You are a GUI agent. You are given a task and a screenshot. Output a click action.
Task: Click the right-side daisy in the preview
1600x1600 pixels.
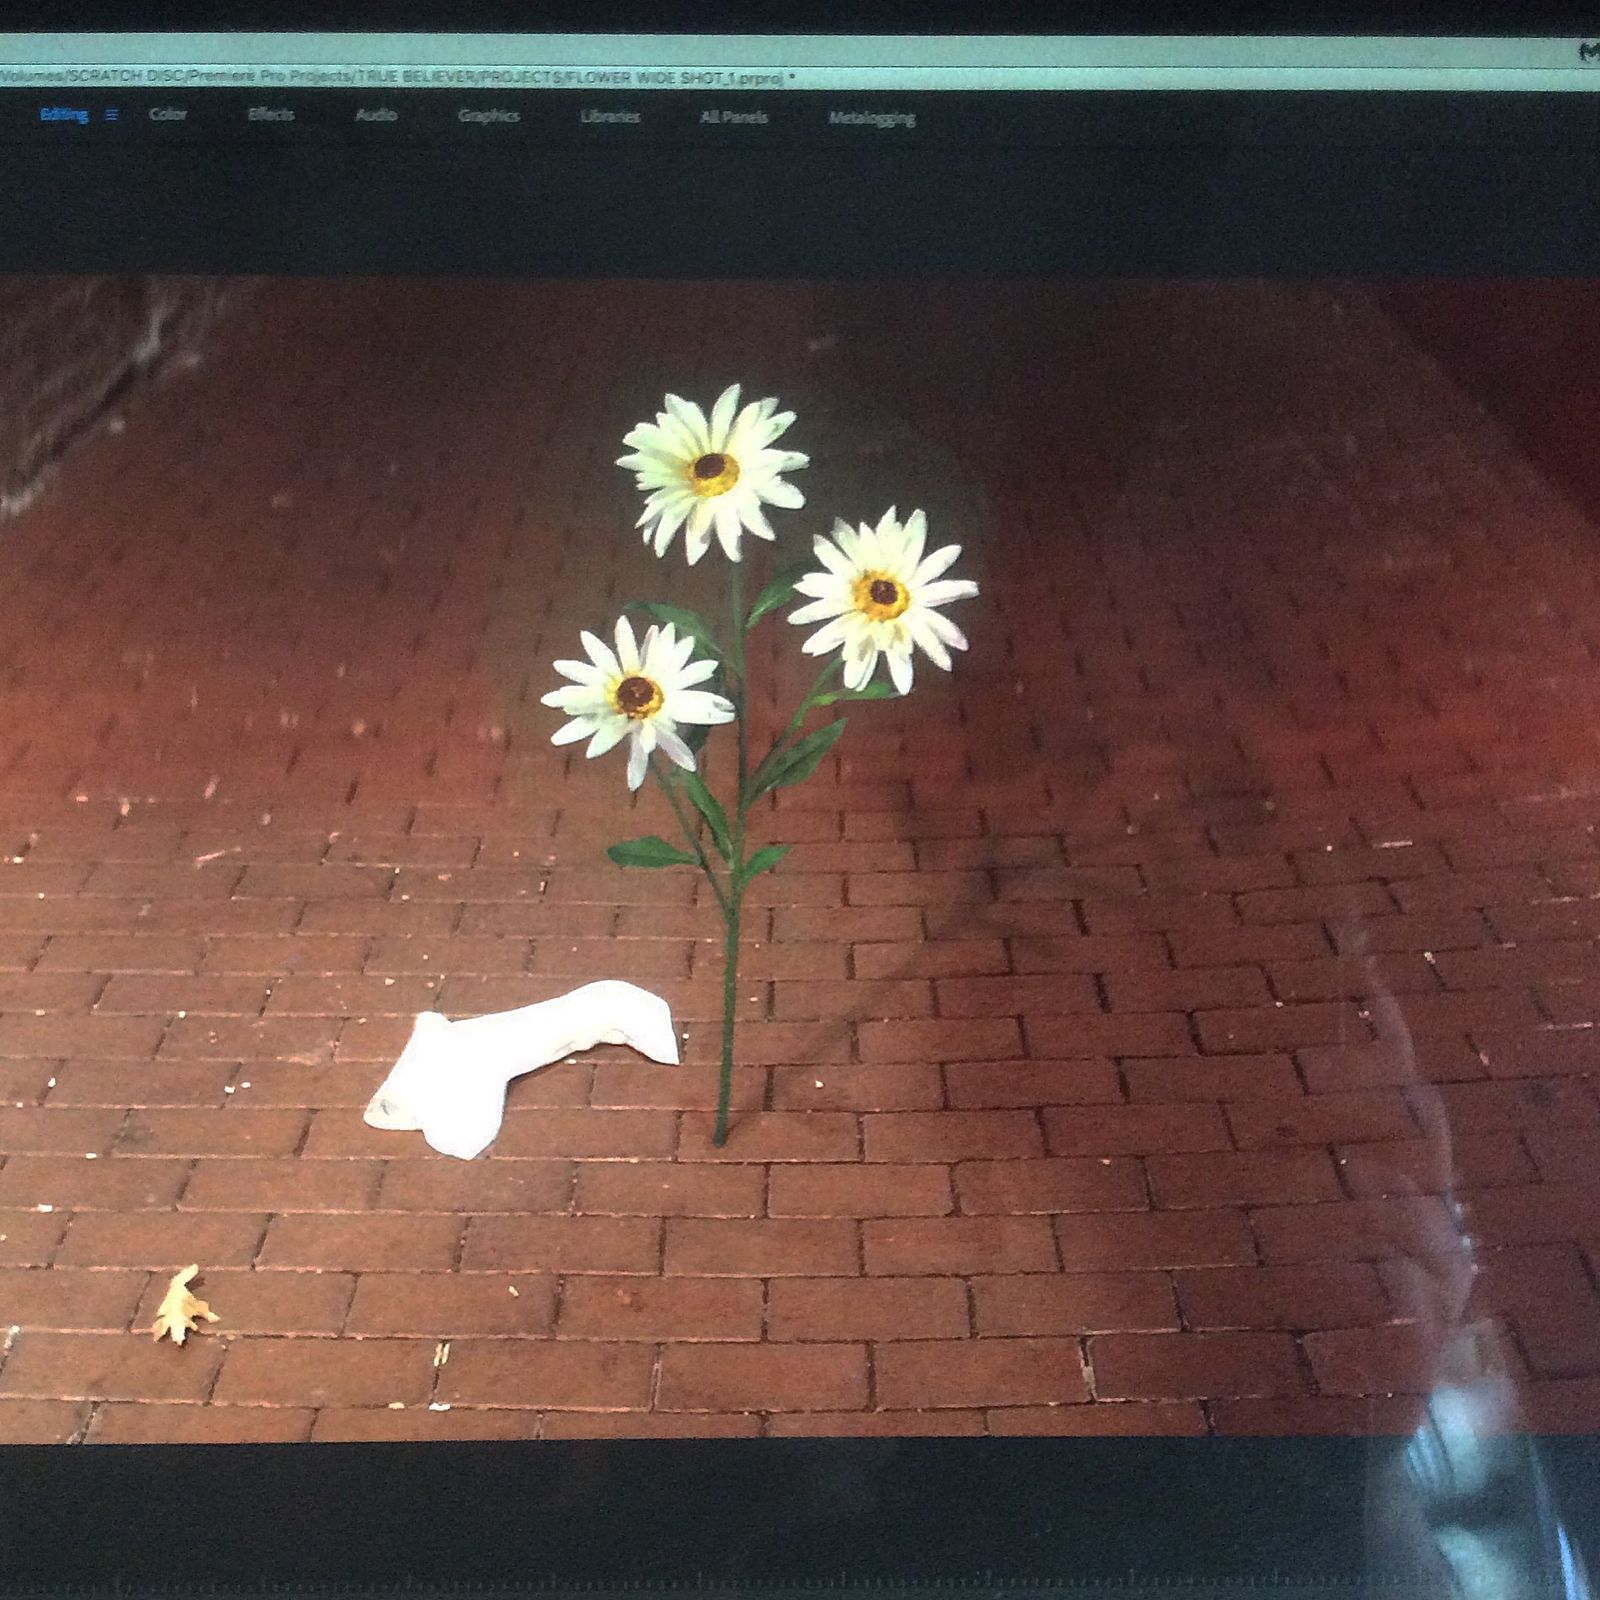tap(882, 597)
